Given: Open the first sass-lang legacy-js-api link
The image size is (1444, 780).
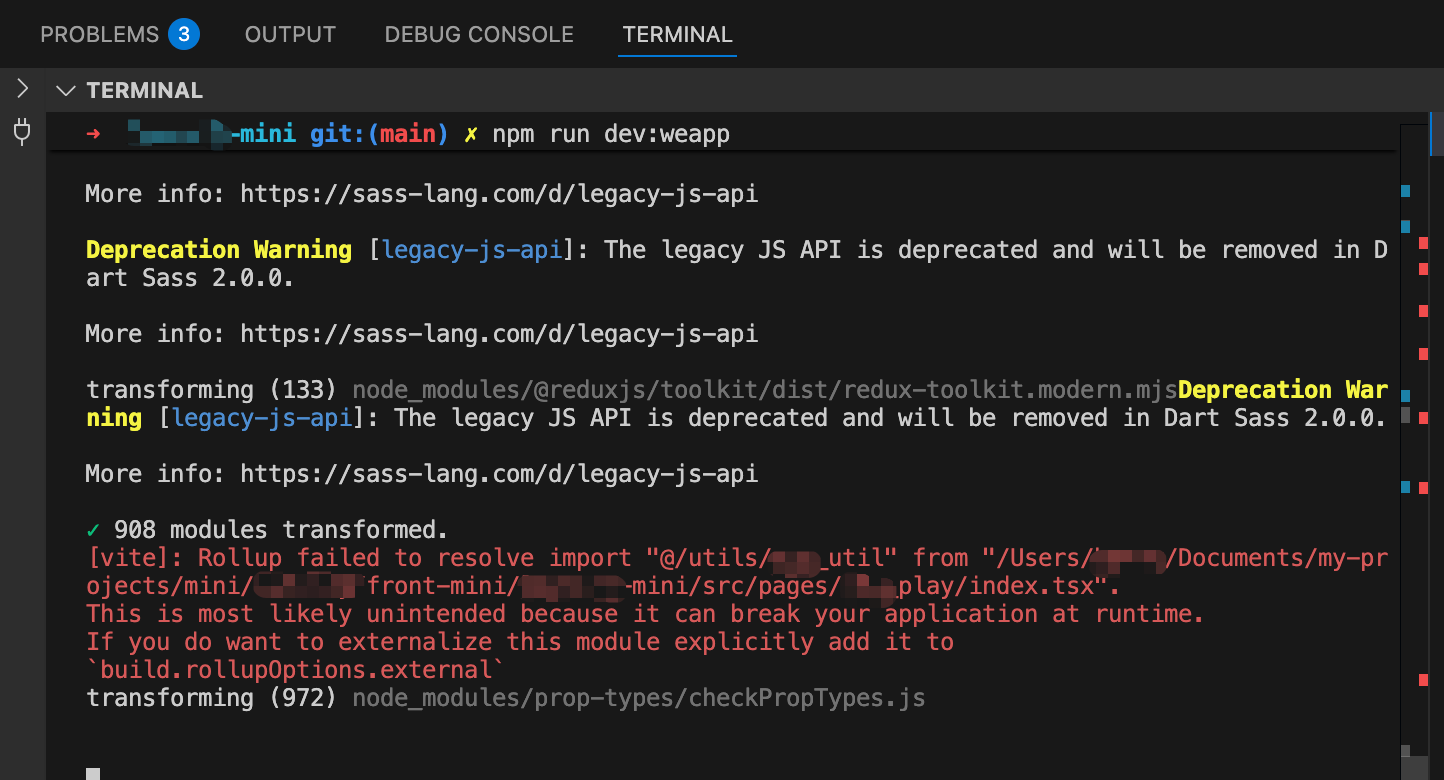Looking at the screenshot, I should coord(498,193).
